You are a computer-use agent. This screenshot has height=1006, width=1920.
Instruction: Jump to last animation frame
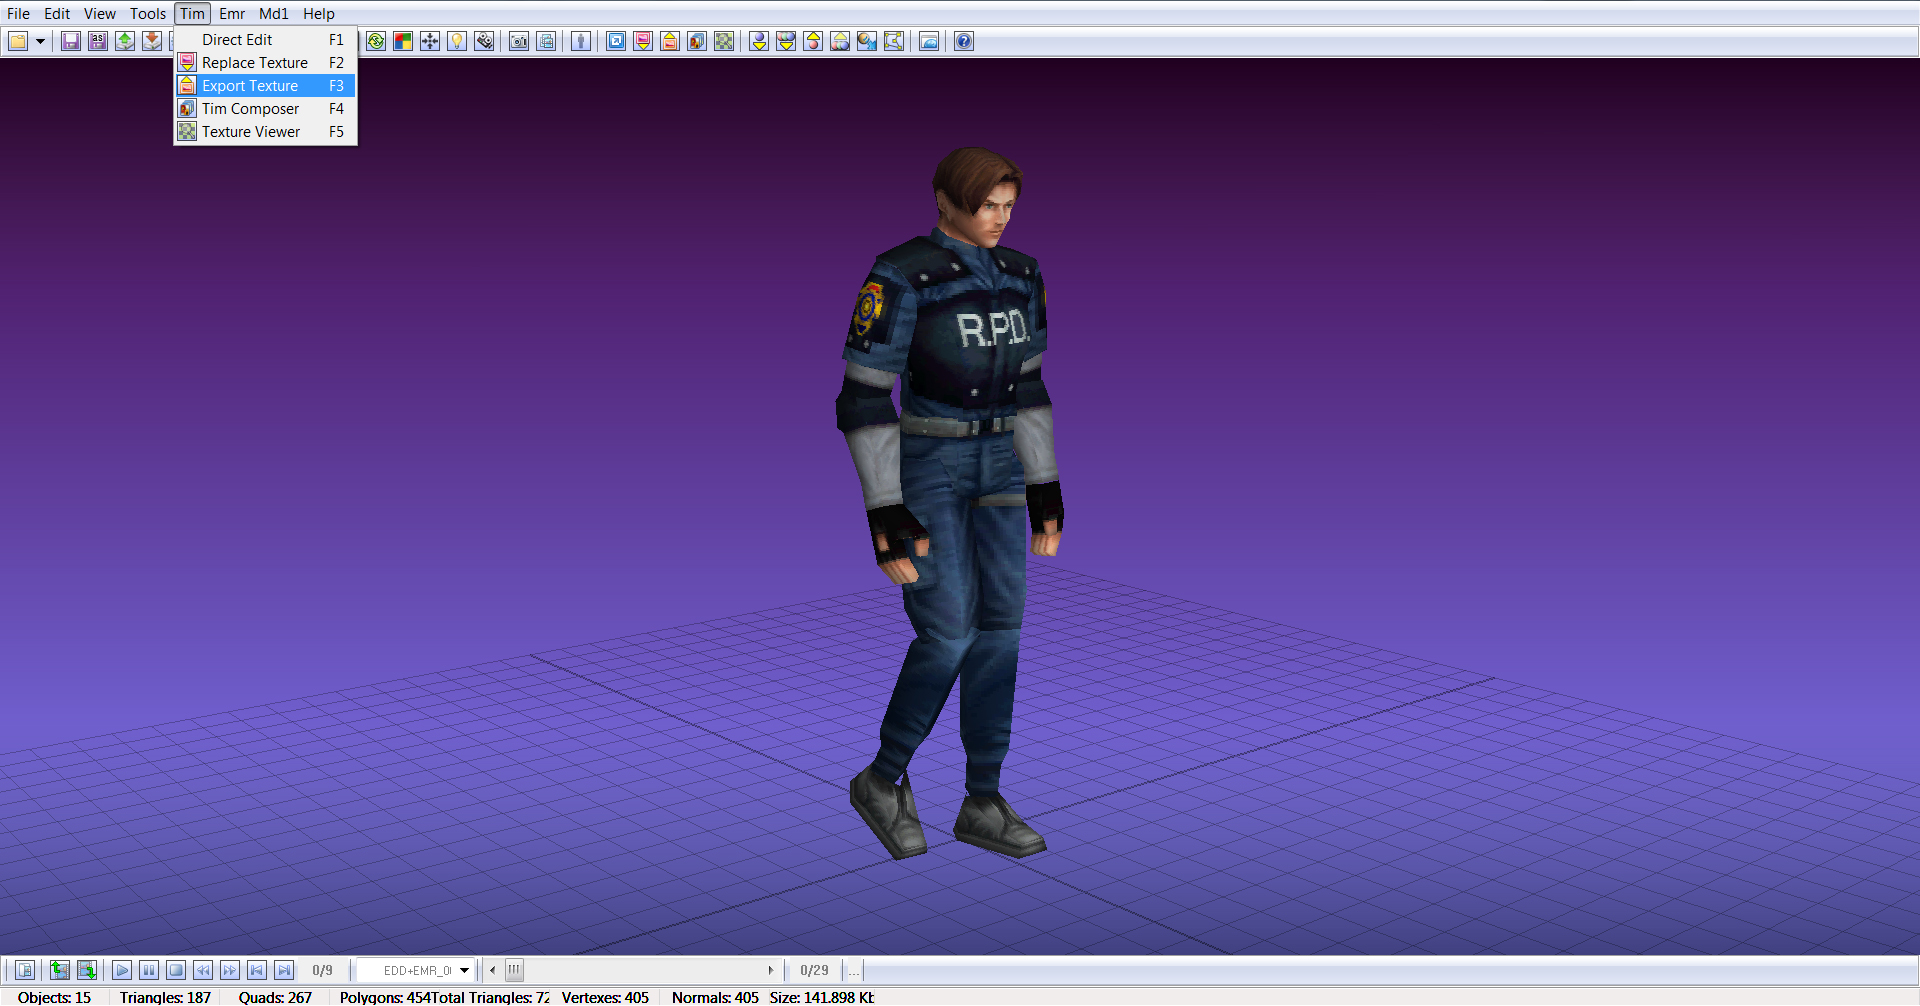(284, 970)
